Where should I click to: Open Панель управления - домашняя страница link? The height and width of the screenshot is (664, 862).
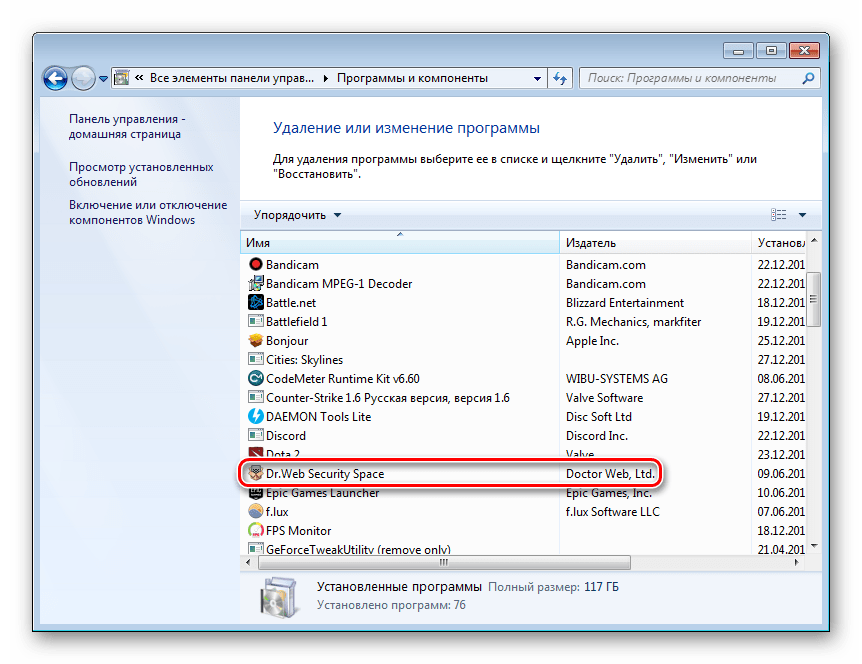tap(127, 126)
